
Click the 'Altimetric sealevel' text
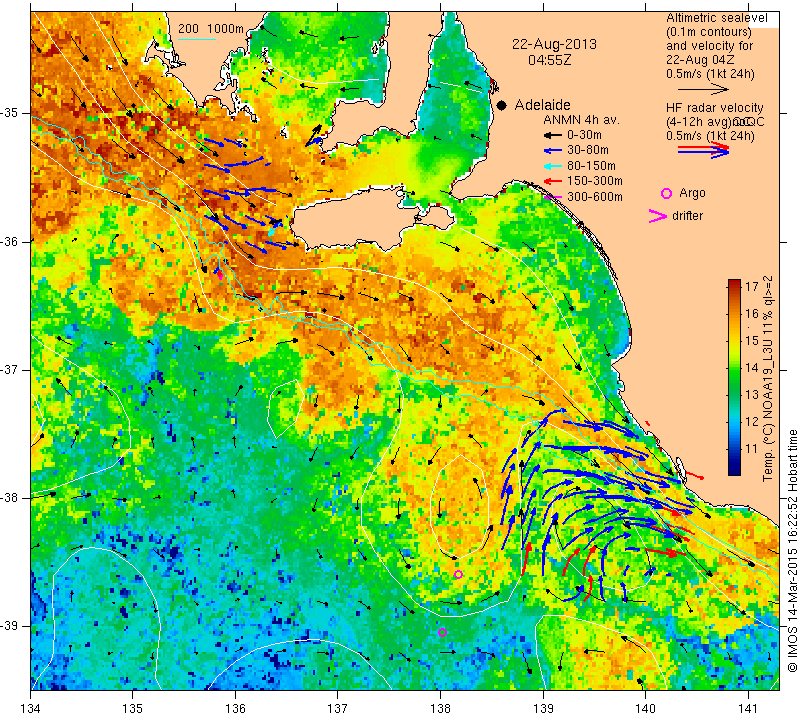point(717,18)
